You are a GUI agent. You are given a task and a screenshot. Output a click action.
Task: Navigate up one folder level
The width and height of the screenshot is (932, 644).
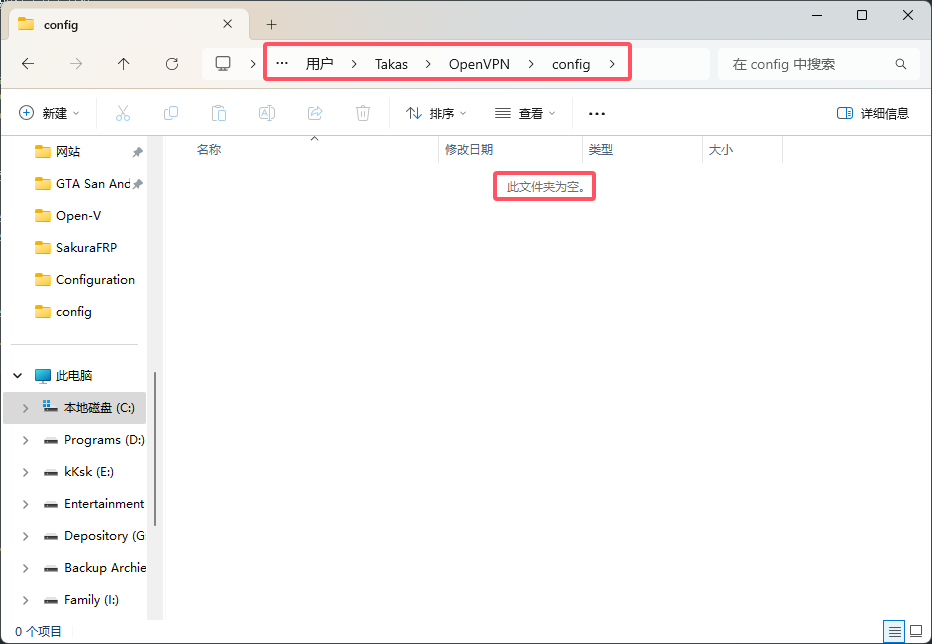(x=124, y=64)
